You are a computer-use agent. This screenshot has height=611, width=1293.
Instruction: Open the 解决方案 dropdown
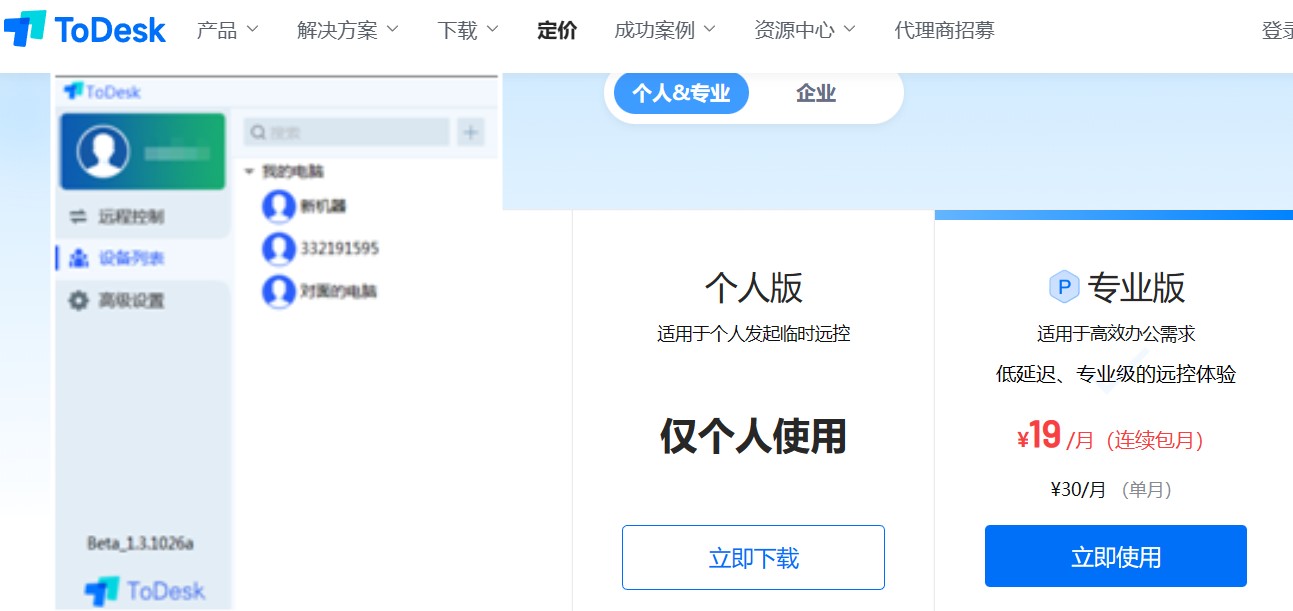coord(347,31)
